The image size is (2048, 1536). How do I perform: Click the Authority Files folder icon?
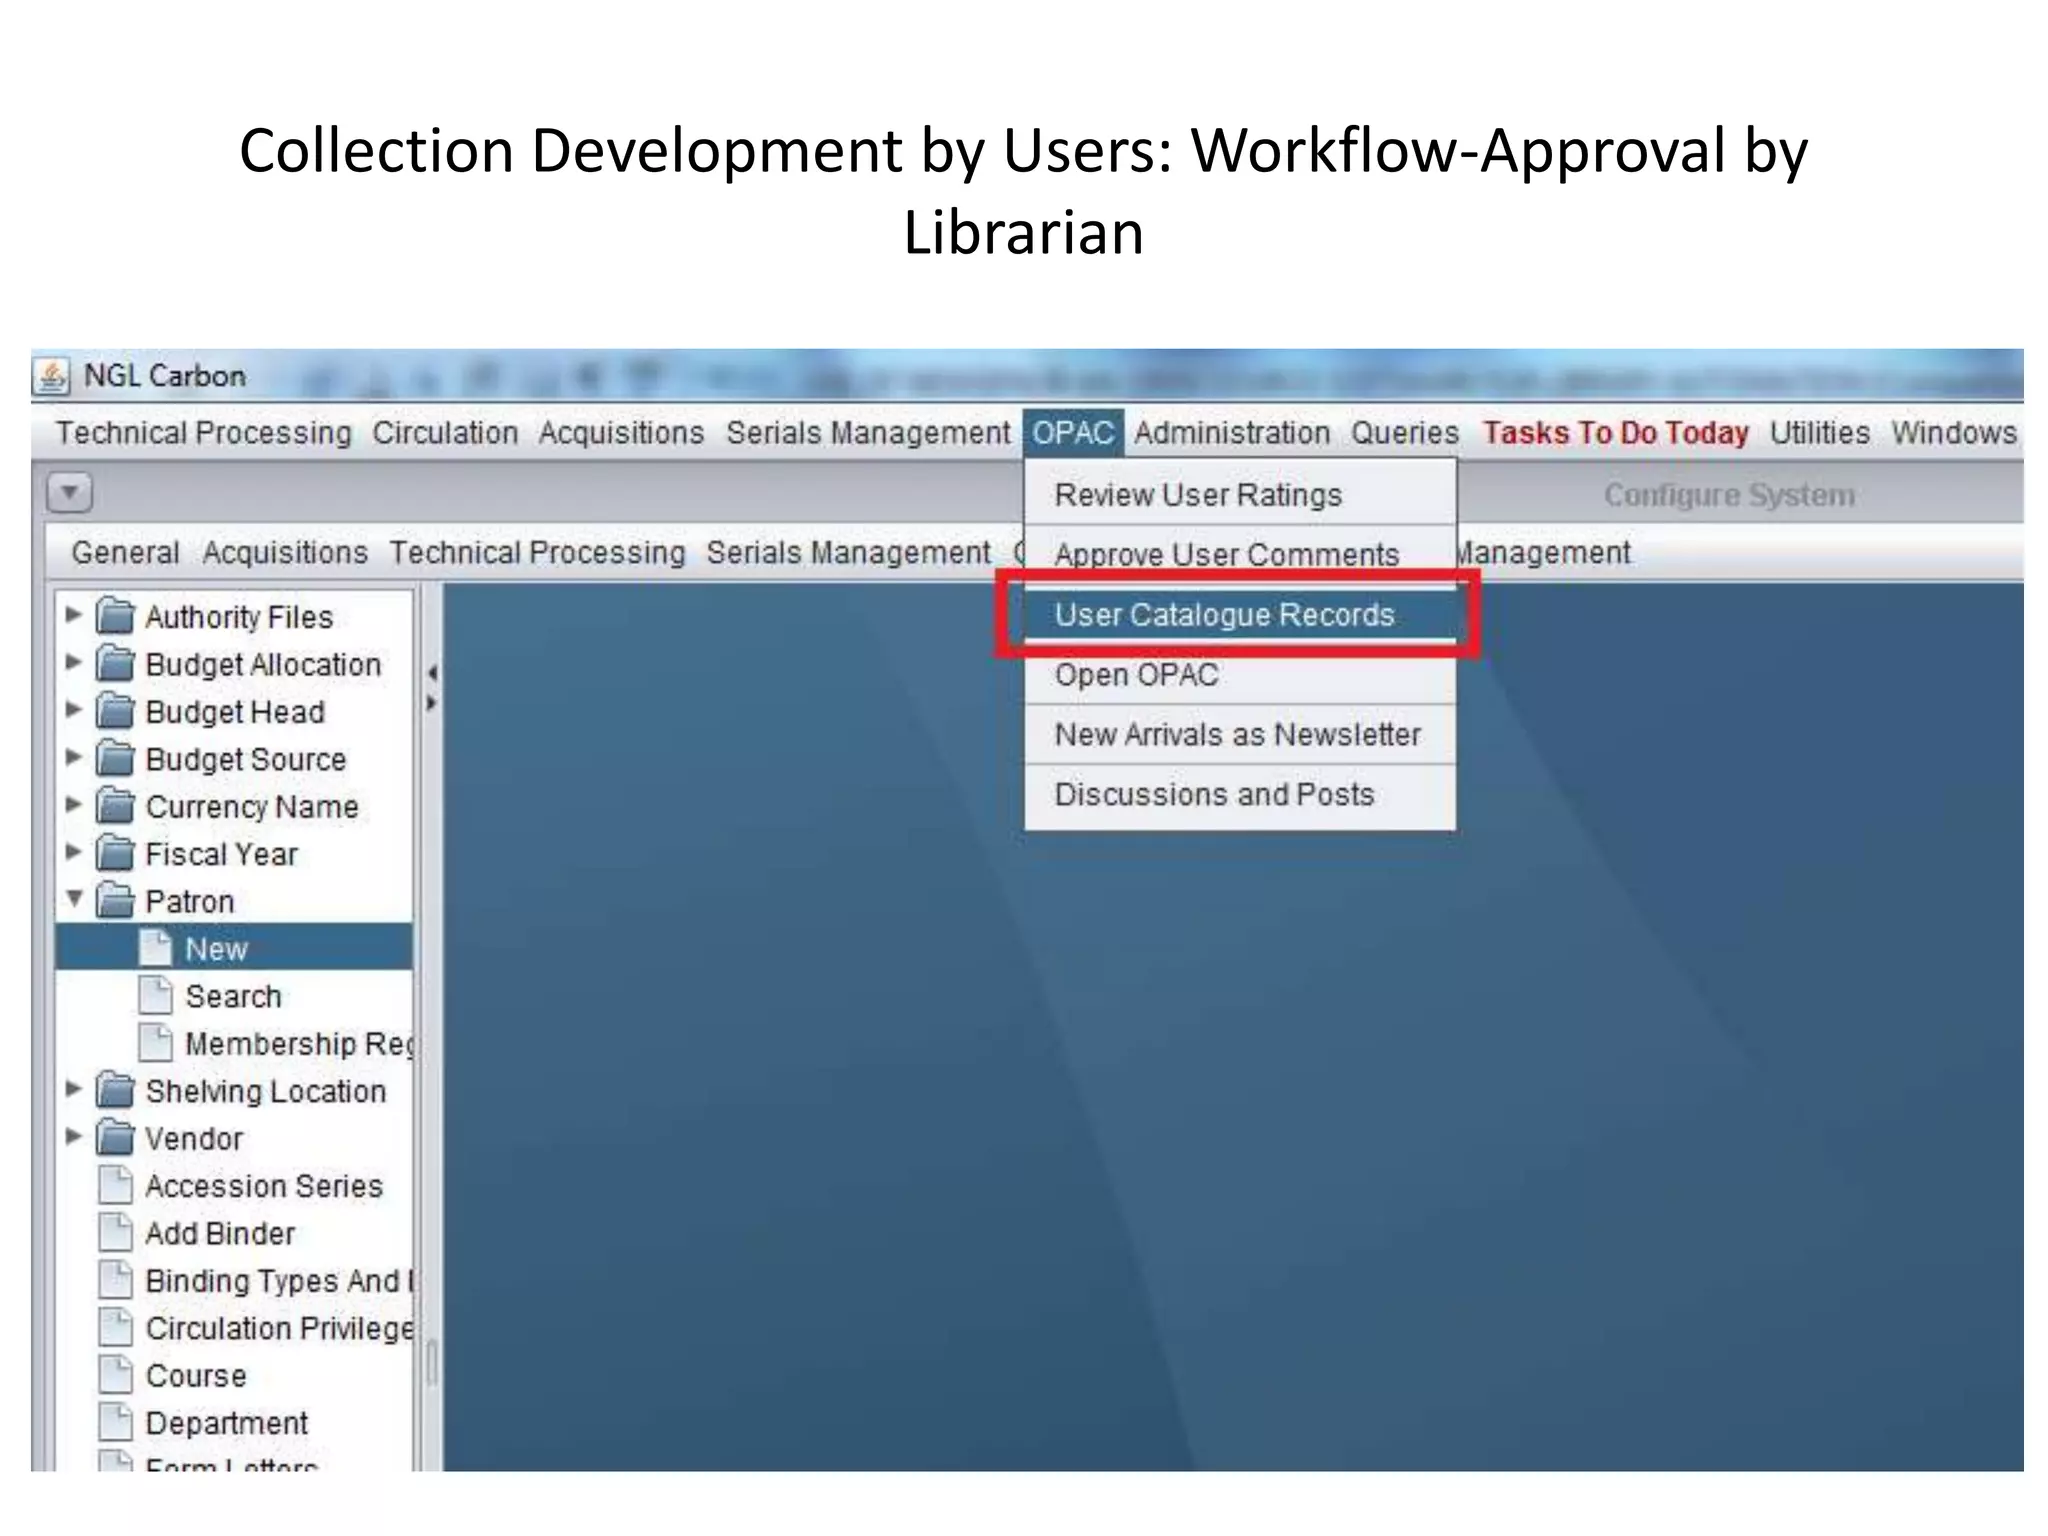(115, 616)
